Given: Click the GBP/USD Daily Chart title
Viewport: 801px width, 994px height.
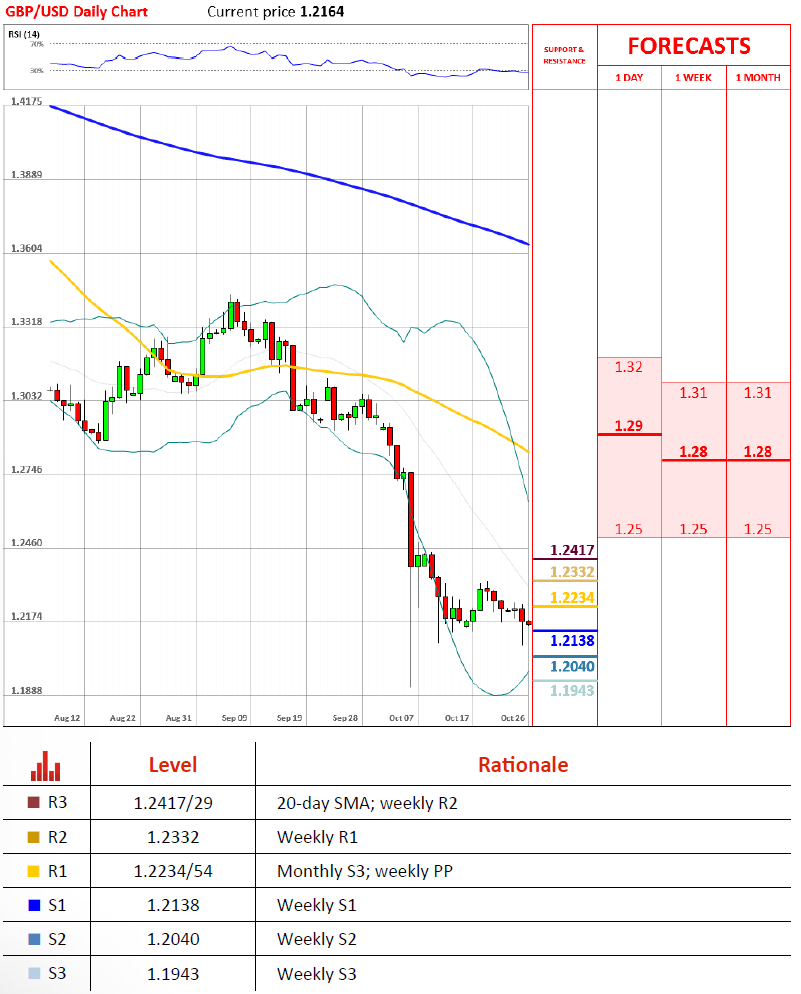Looking at the screenshot, I should point(76,11).
